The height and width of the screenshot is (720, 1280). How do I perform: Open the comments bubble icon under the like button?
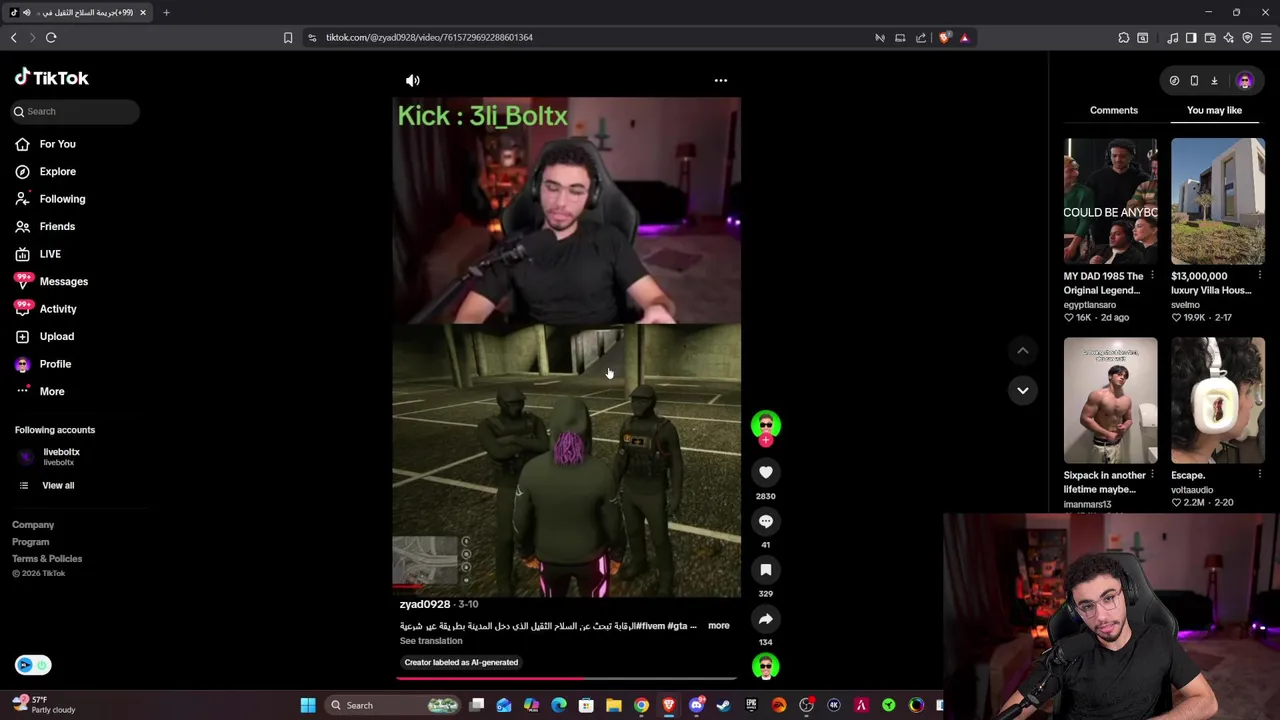[x=766, y=521]
